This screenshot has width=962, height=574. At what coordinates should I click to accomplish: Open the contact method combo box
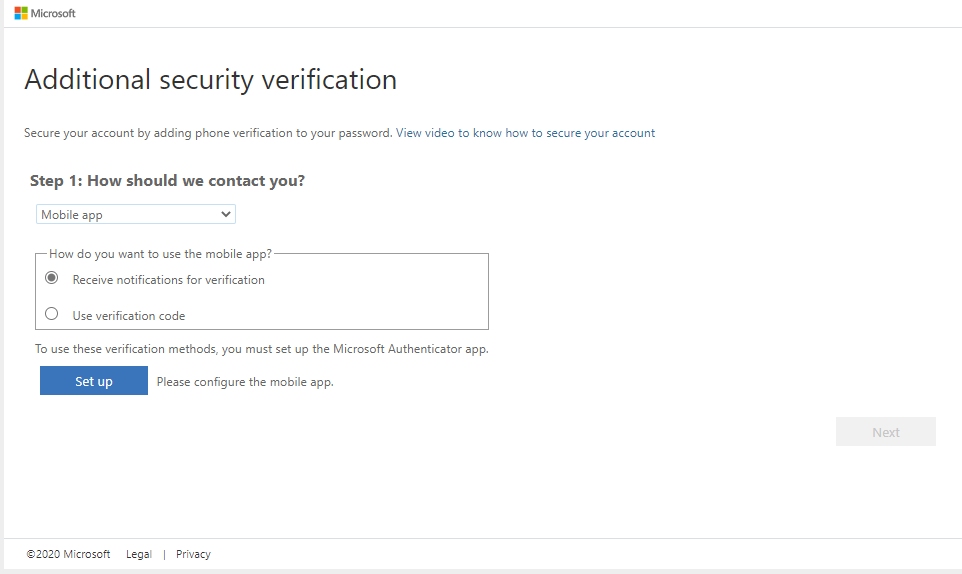[x=136, y=214]
